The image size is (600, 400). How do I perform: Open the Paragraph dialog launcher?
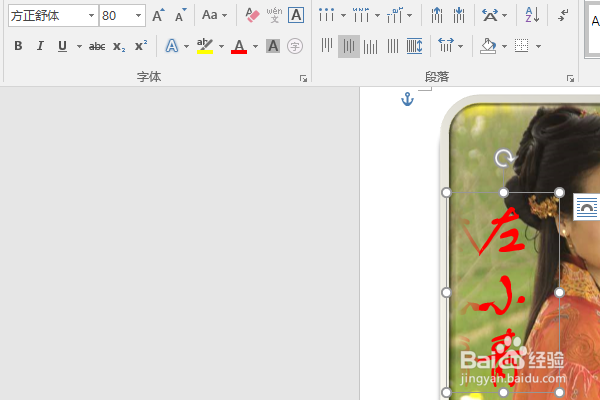pyautogui.click(x=570, y=78)
